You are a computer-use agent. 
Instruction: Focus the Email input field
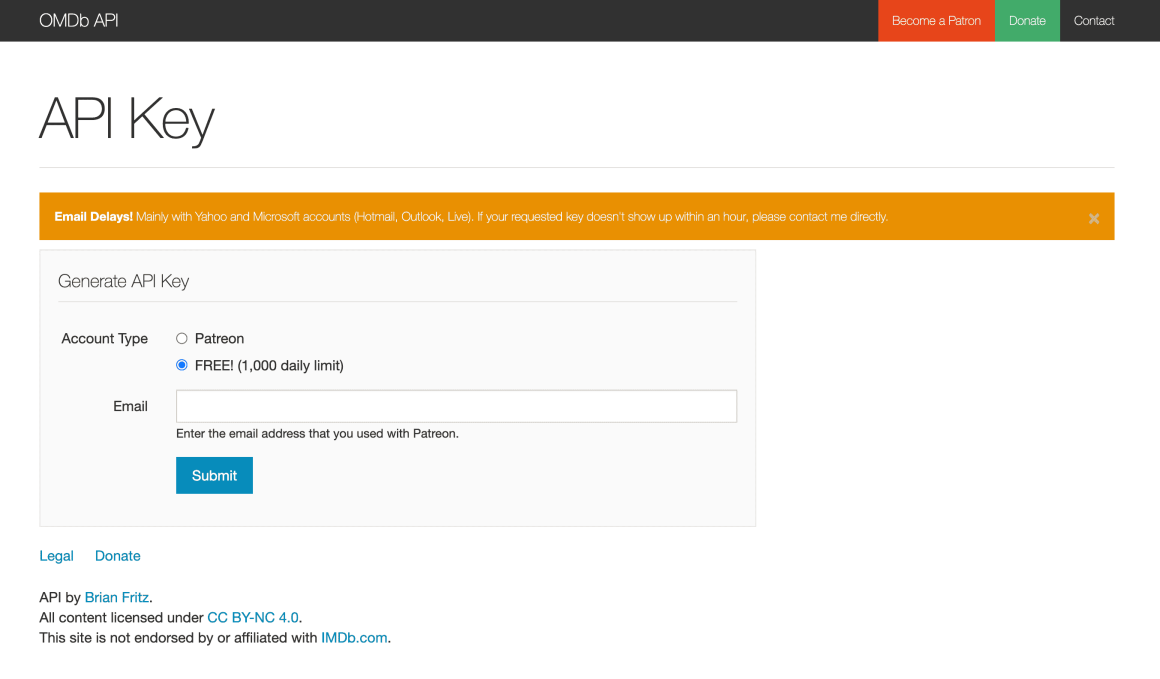coord(456,406)
